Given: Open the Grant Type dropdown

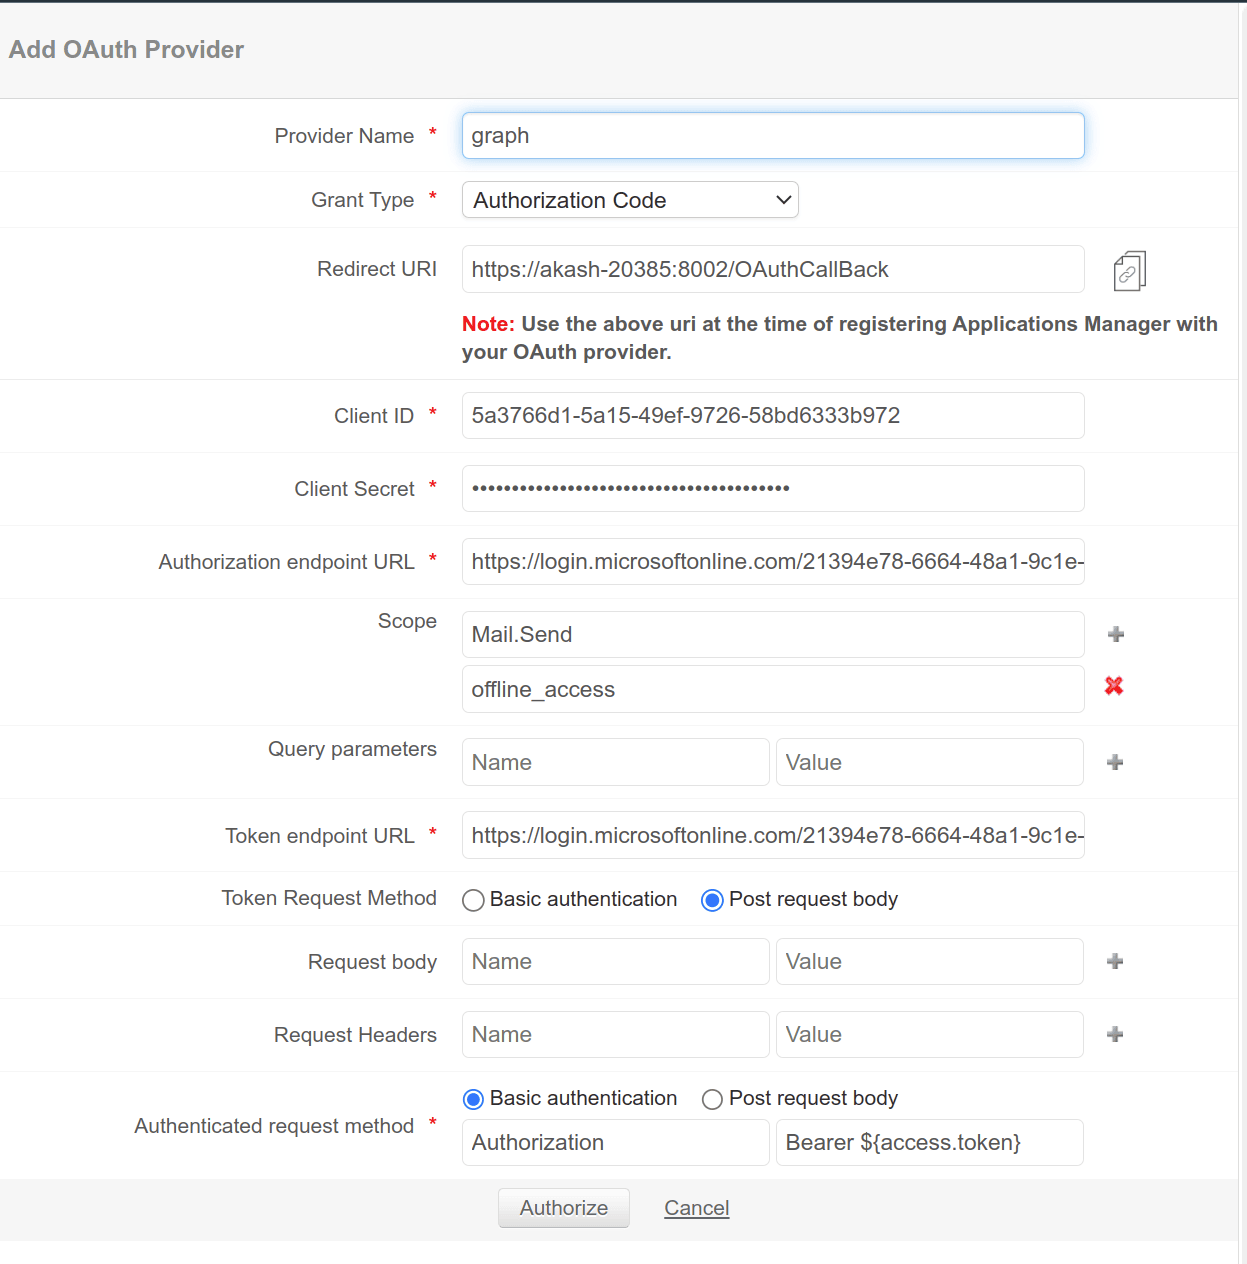Looking at the screenshot, I should 630,200.
